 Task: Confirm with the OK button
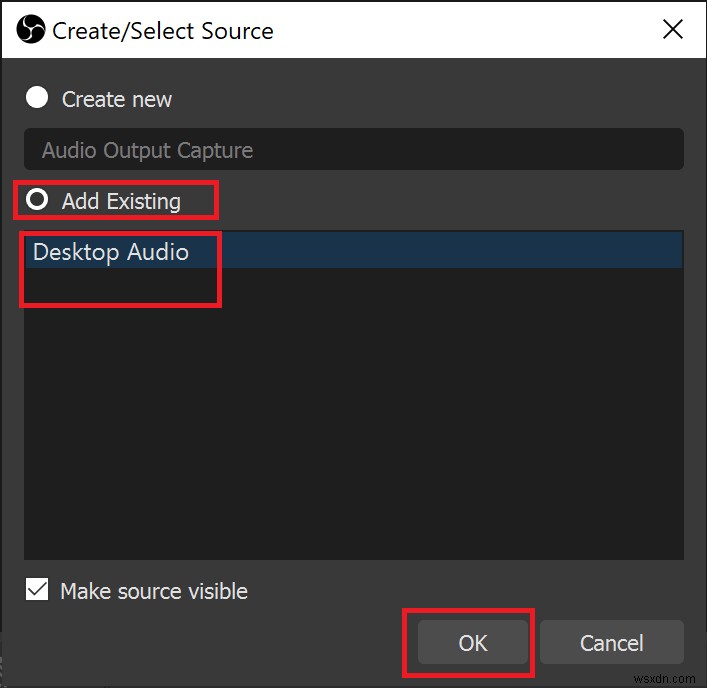472,642
